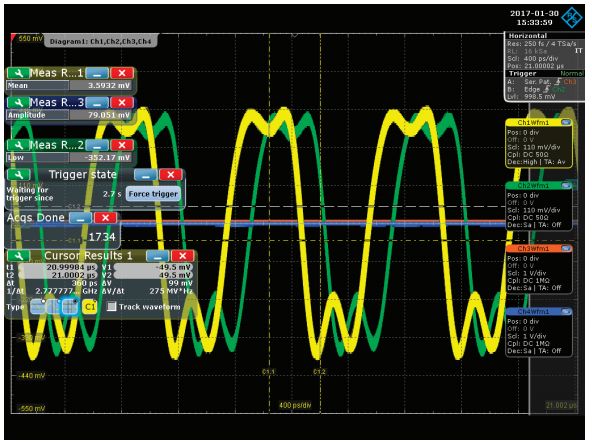
Task: Click the V1 cursor value -49.5 mV field
Action: click(153, 267)
